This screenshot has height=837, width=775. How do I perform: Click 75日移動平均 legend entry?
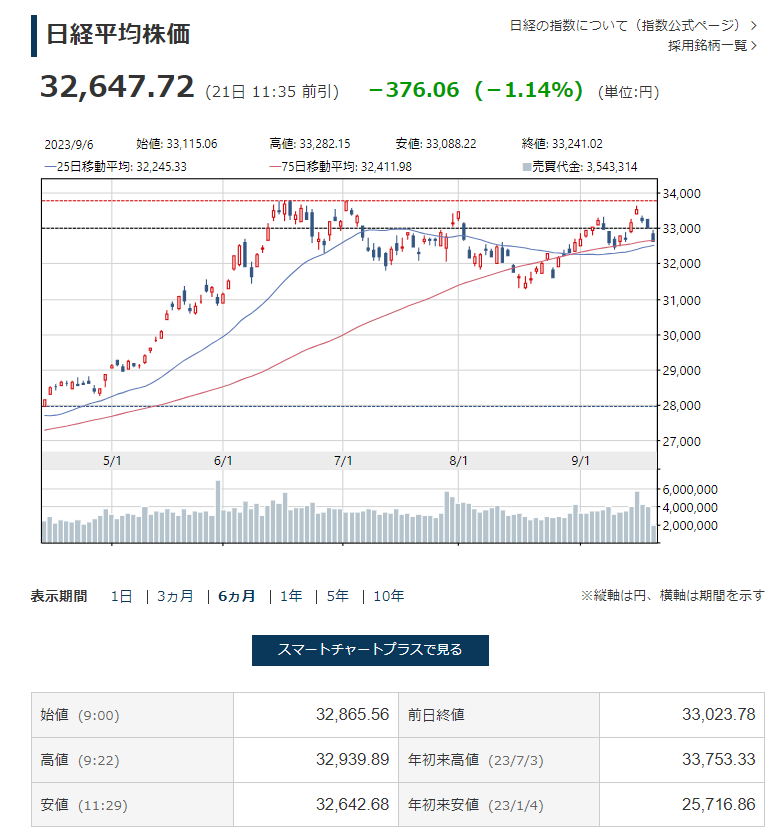[x=341, y=167]
